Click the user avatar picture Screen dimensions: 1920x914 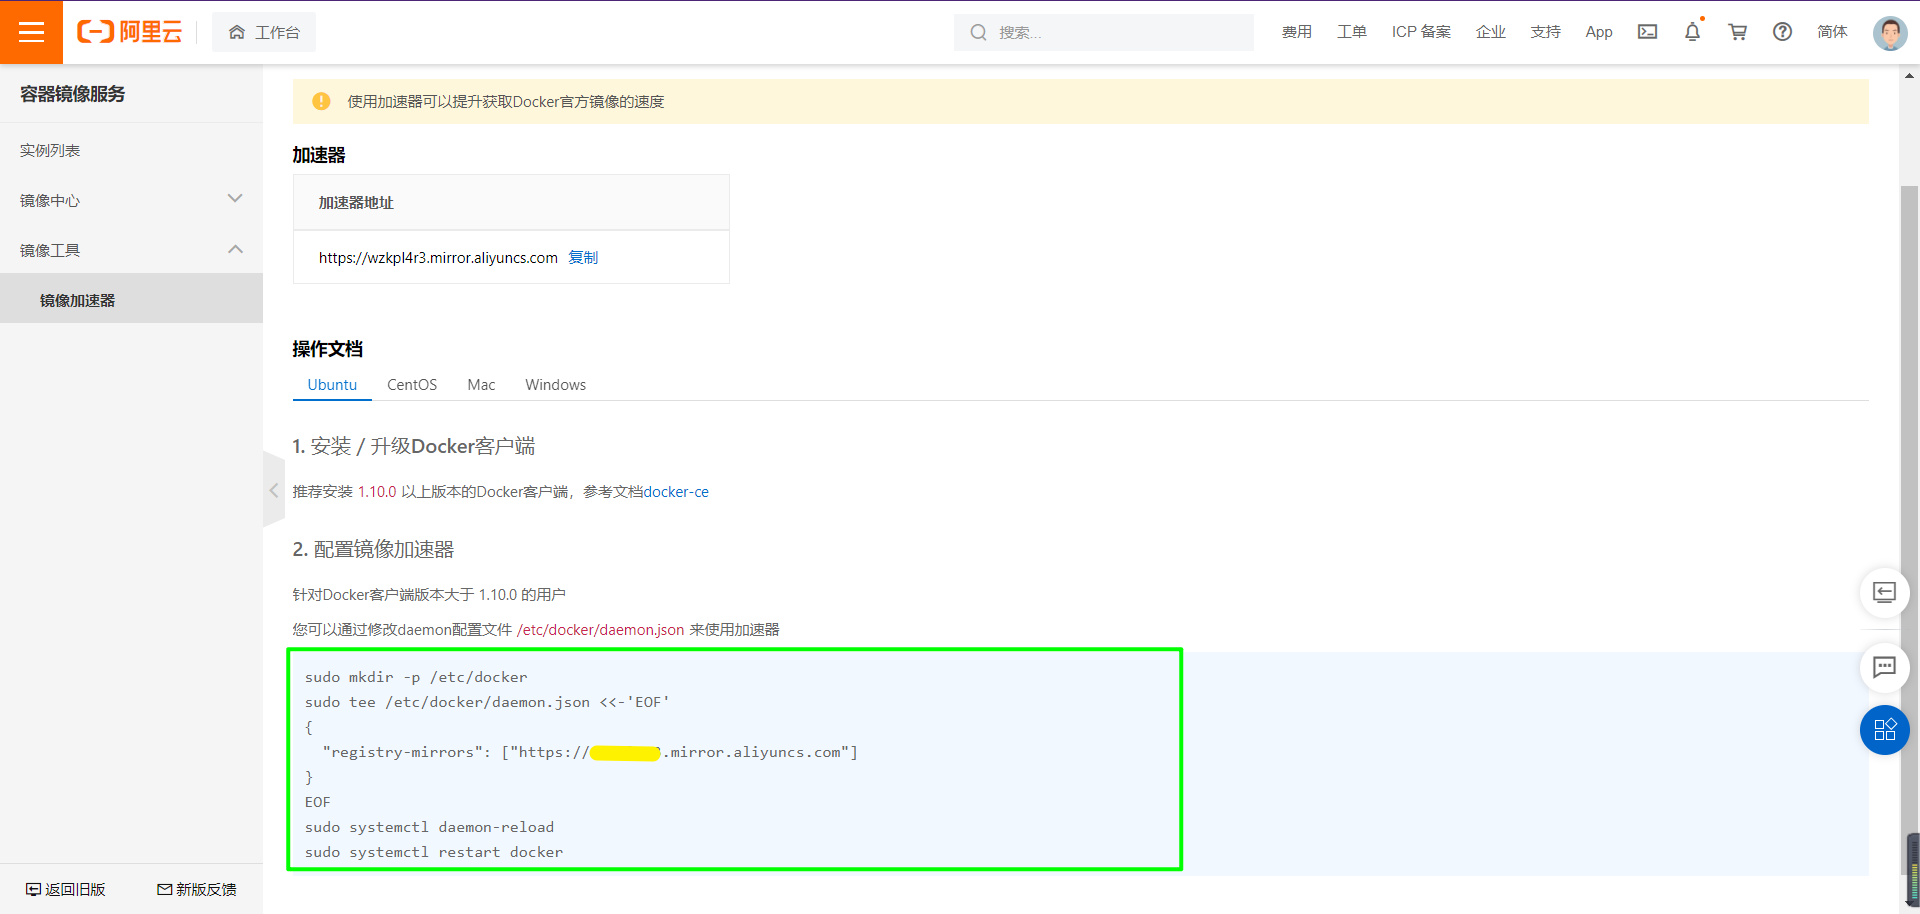pyautogui.click(x=1890, y=32)
